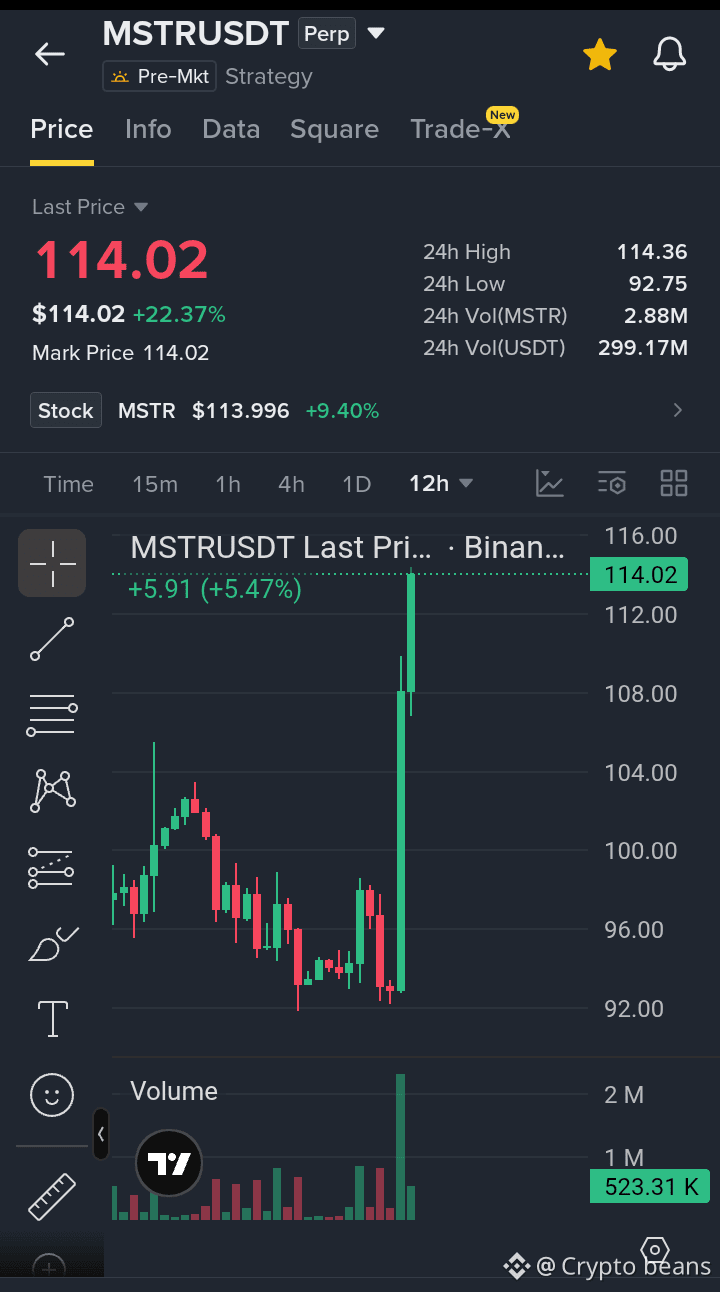
Task: Tap the Perp contract label
Action: 327,34
